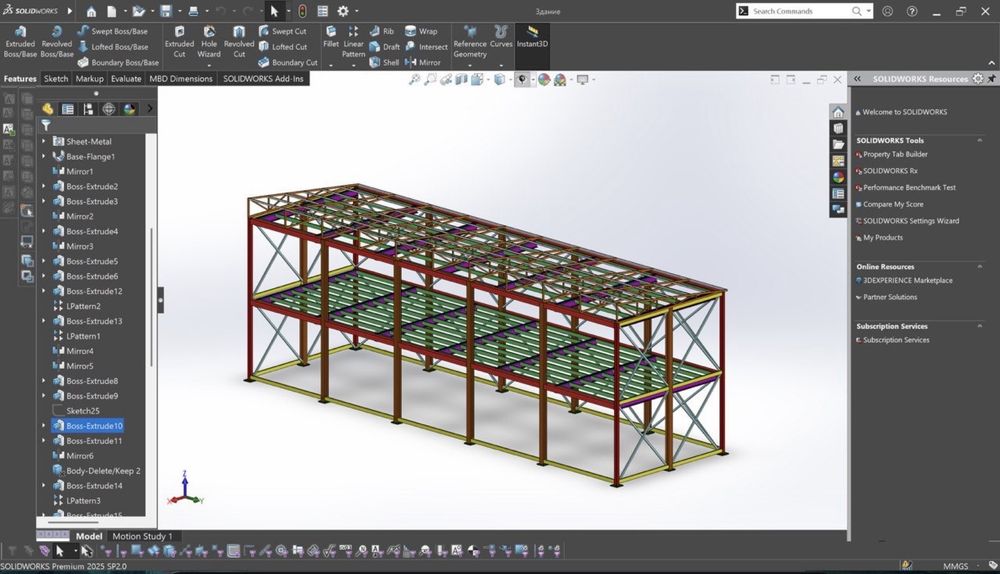Expand the Boss-Extrude10 feature
The width and height of the screenshot is (1000, 574).
(44, 425)
